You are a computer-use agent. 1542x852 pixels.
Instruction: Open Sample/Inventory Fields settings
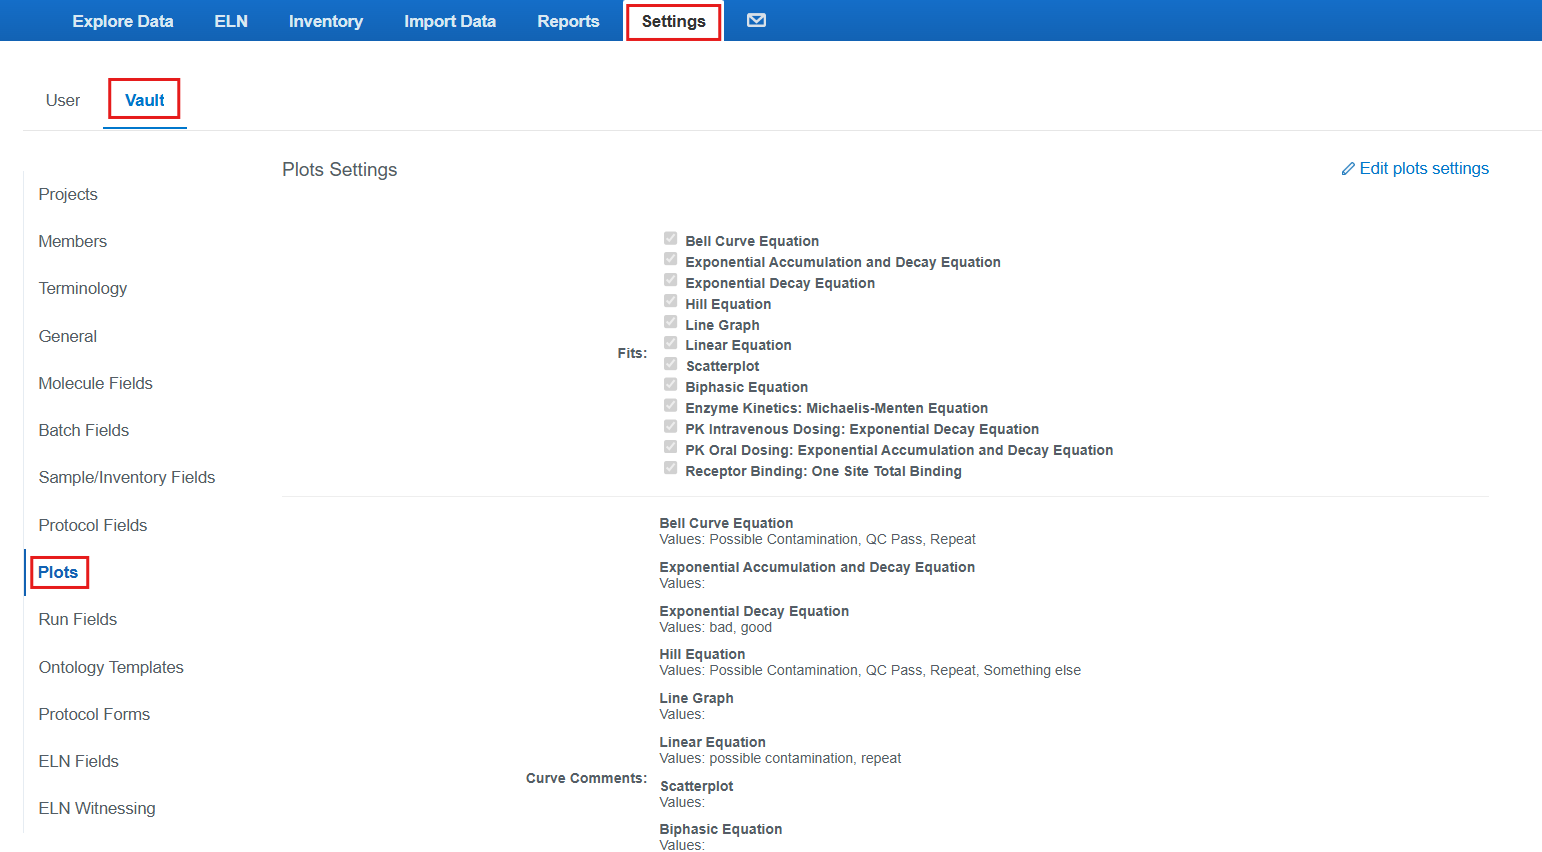(x=127, y=477)
